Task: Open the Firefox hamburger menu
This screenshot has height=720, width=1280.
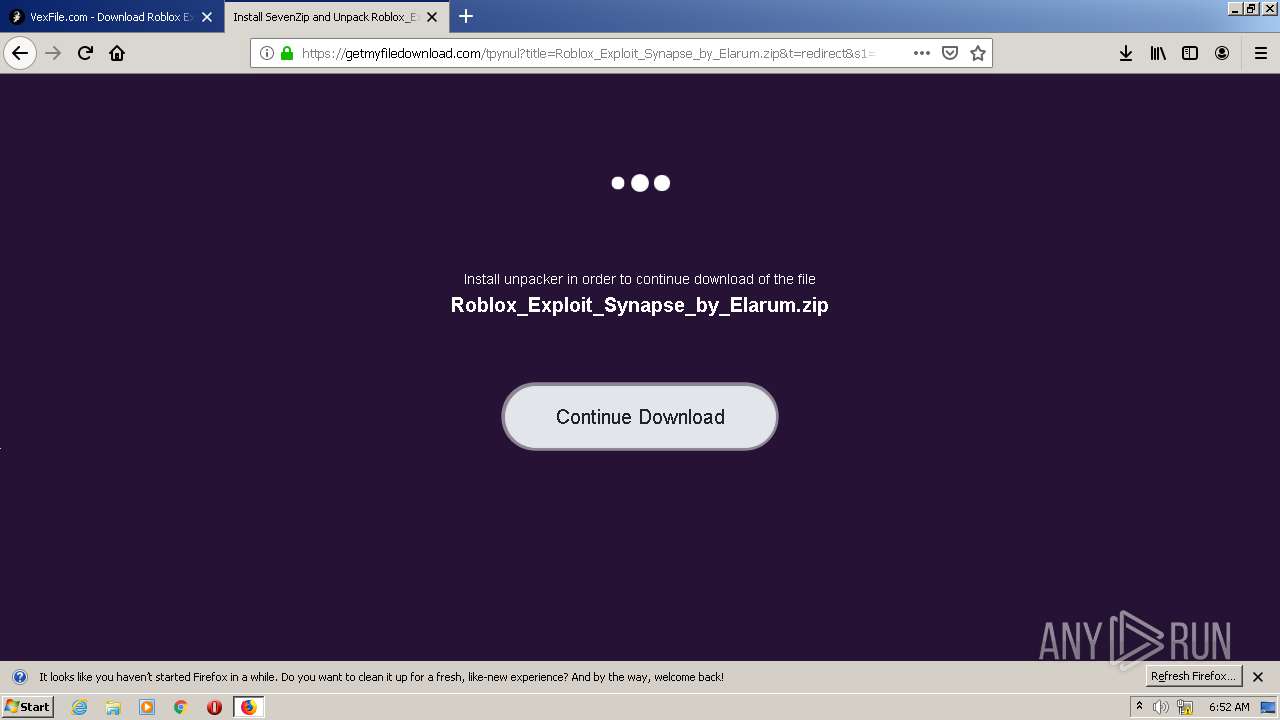Action: point(1260,53)
